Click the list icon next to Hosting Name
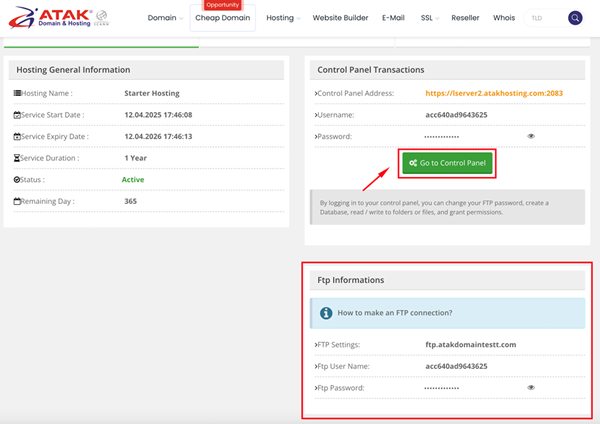The height and width of the screenshot is (424, 600). coord(17,93)
